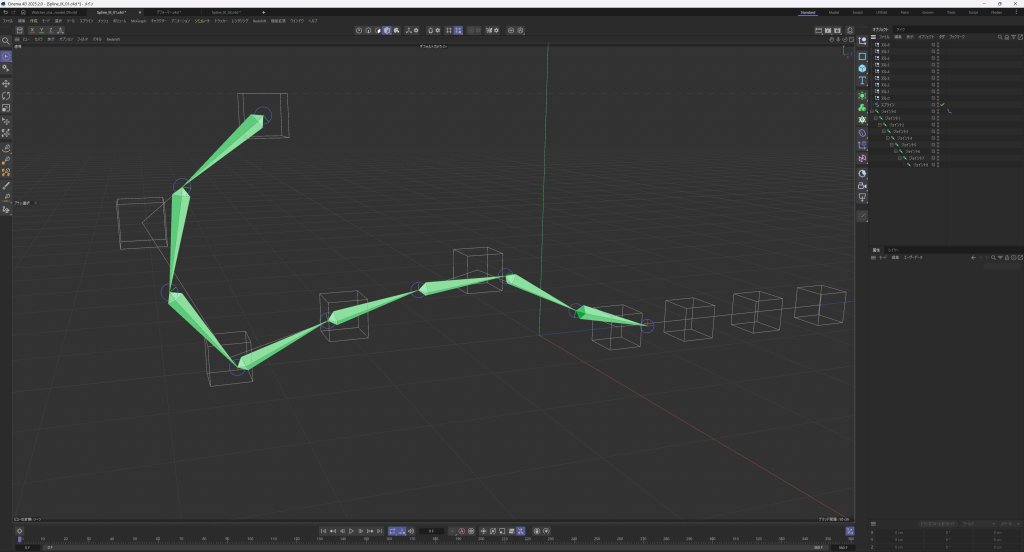This screenshot has width=1024, height=552.
Task: Click the IK tag on the ジョイント.0 row
Action: point(949,111)
